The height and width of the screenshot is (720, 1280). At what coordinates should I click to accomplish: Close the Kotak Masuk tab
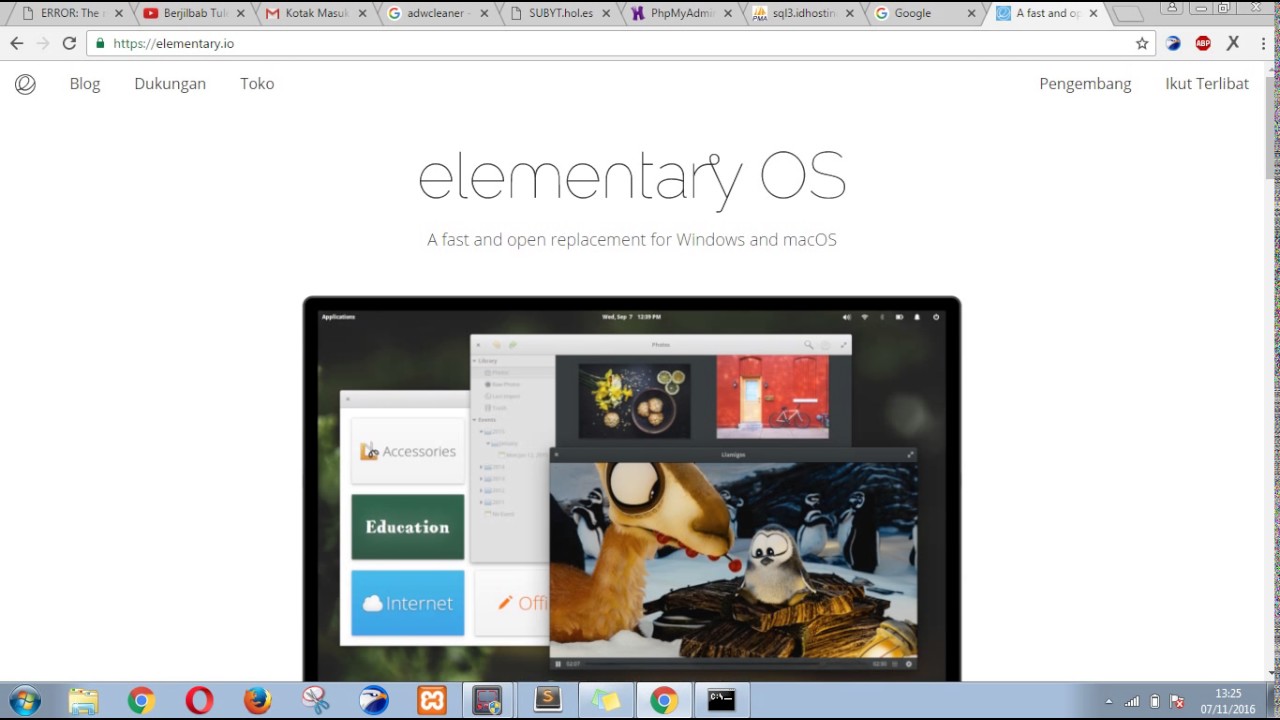(x=362, y=14)
